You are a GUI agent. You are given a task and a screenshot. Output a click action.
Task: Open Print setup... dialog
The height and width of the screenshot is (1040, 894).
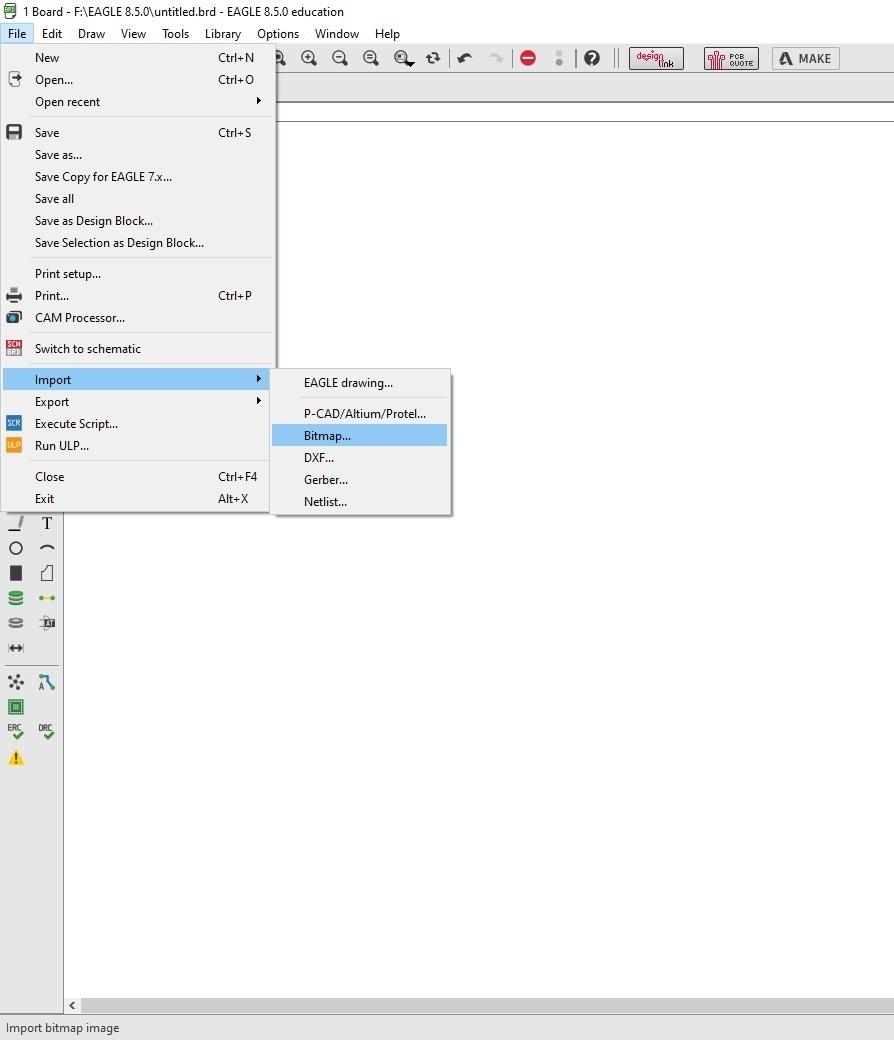136,273
